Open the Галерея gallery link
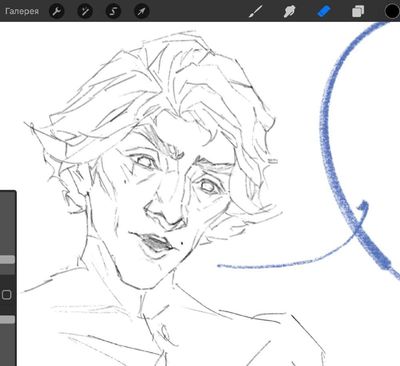 (22, 11)
